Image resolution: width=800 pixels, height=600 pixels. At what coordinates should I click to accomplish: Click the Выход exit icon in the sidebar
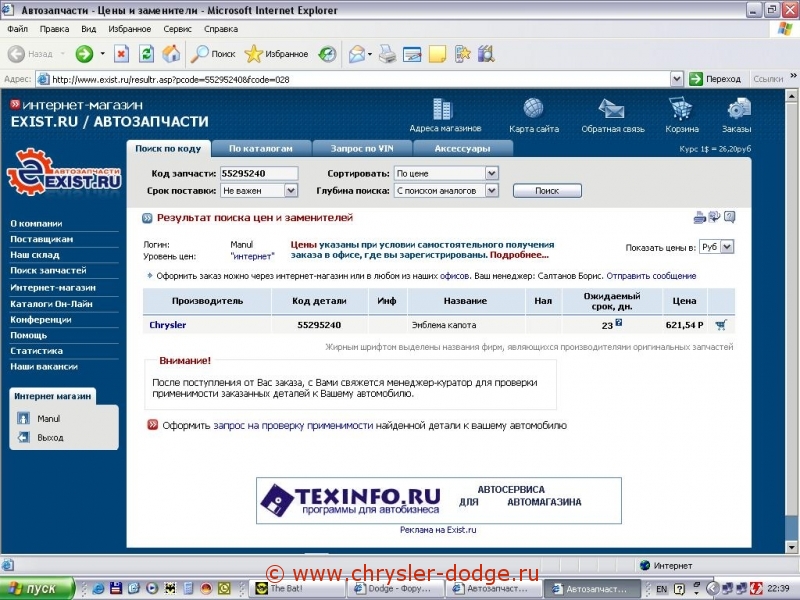(23, 437)
